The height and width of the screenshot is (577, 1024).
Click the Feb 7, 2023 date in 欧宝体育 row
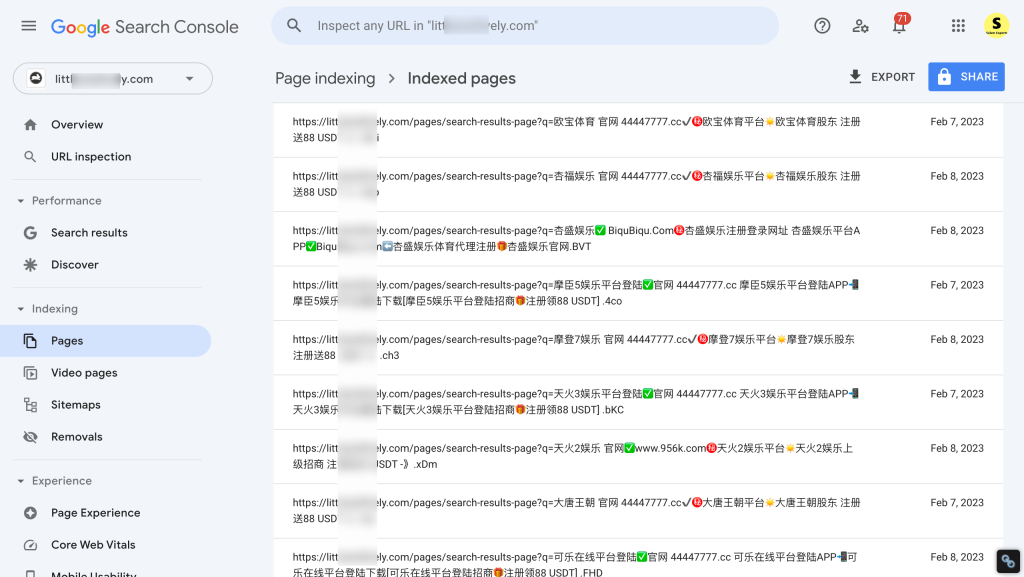coord(957,122)
